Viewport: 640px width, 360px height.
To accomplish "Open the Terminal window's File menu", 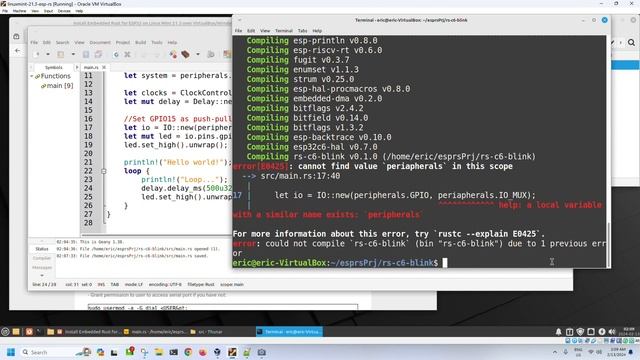I will [238, 31].
